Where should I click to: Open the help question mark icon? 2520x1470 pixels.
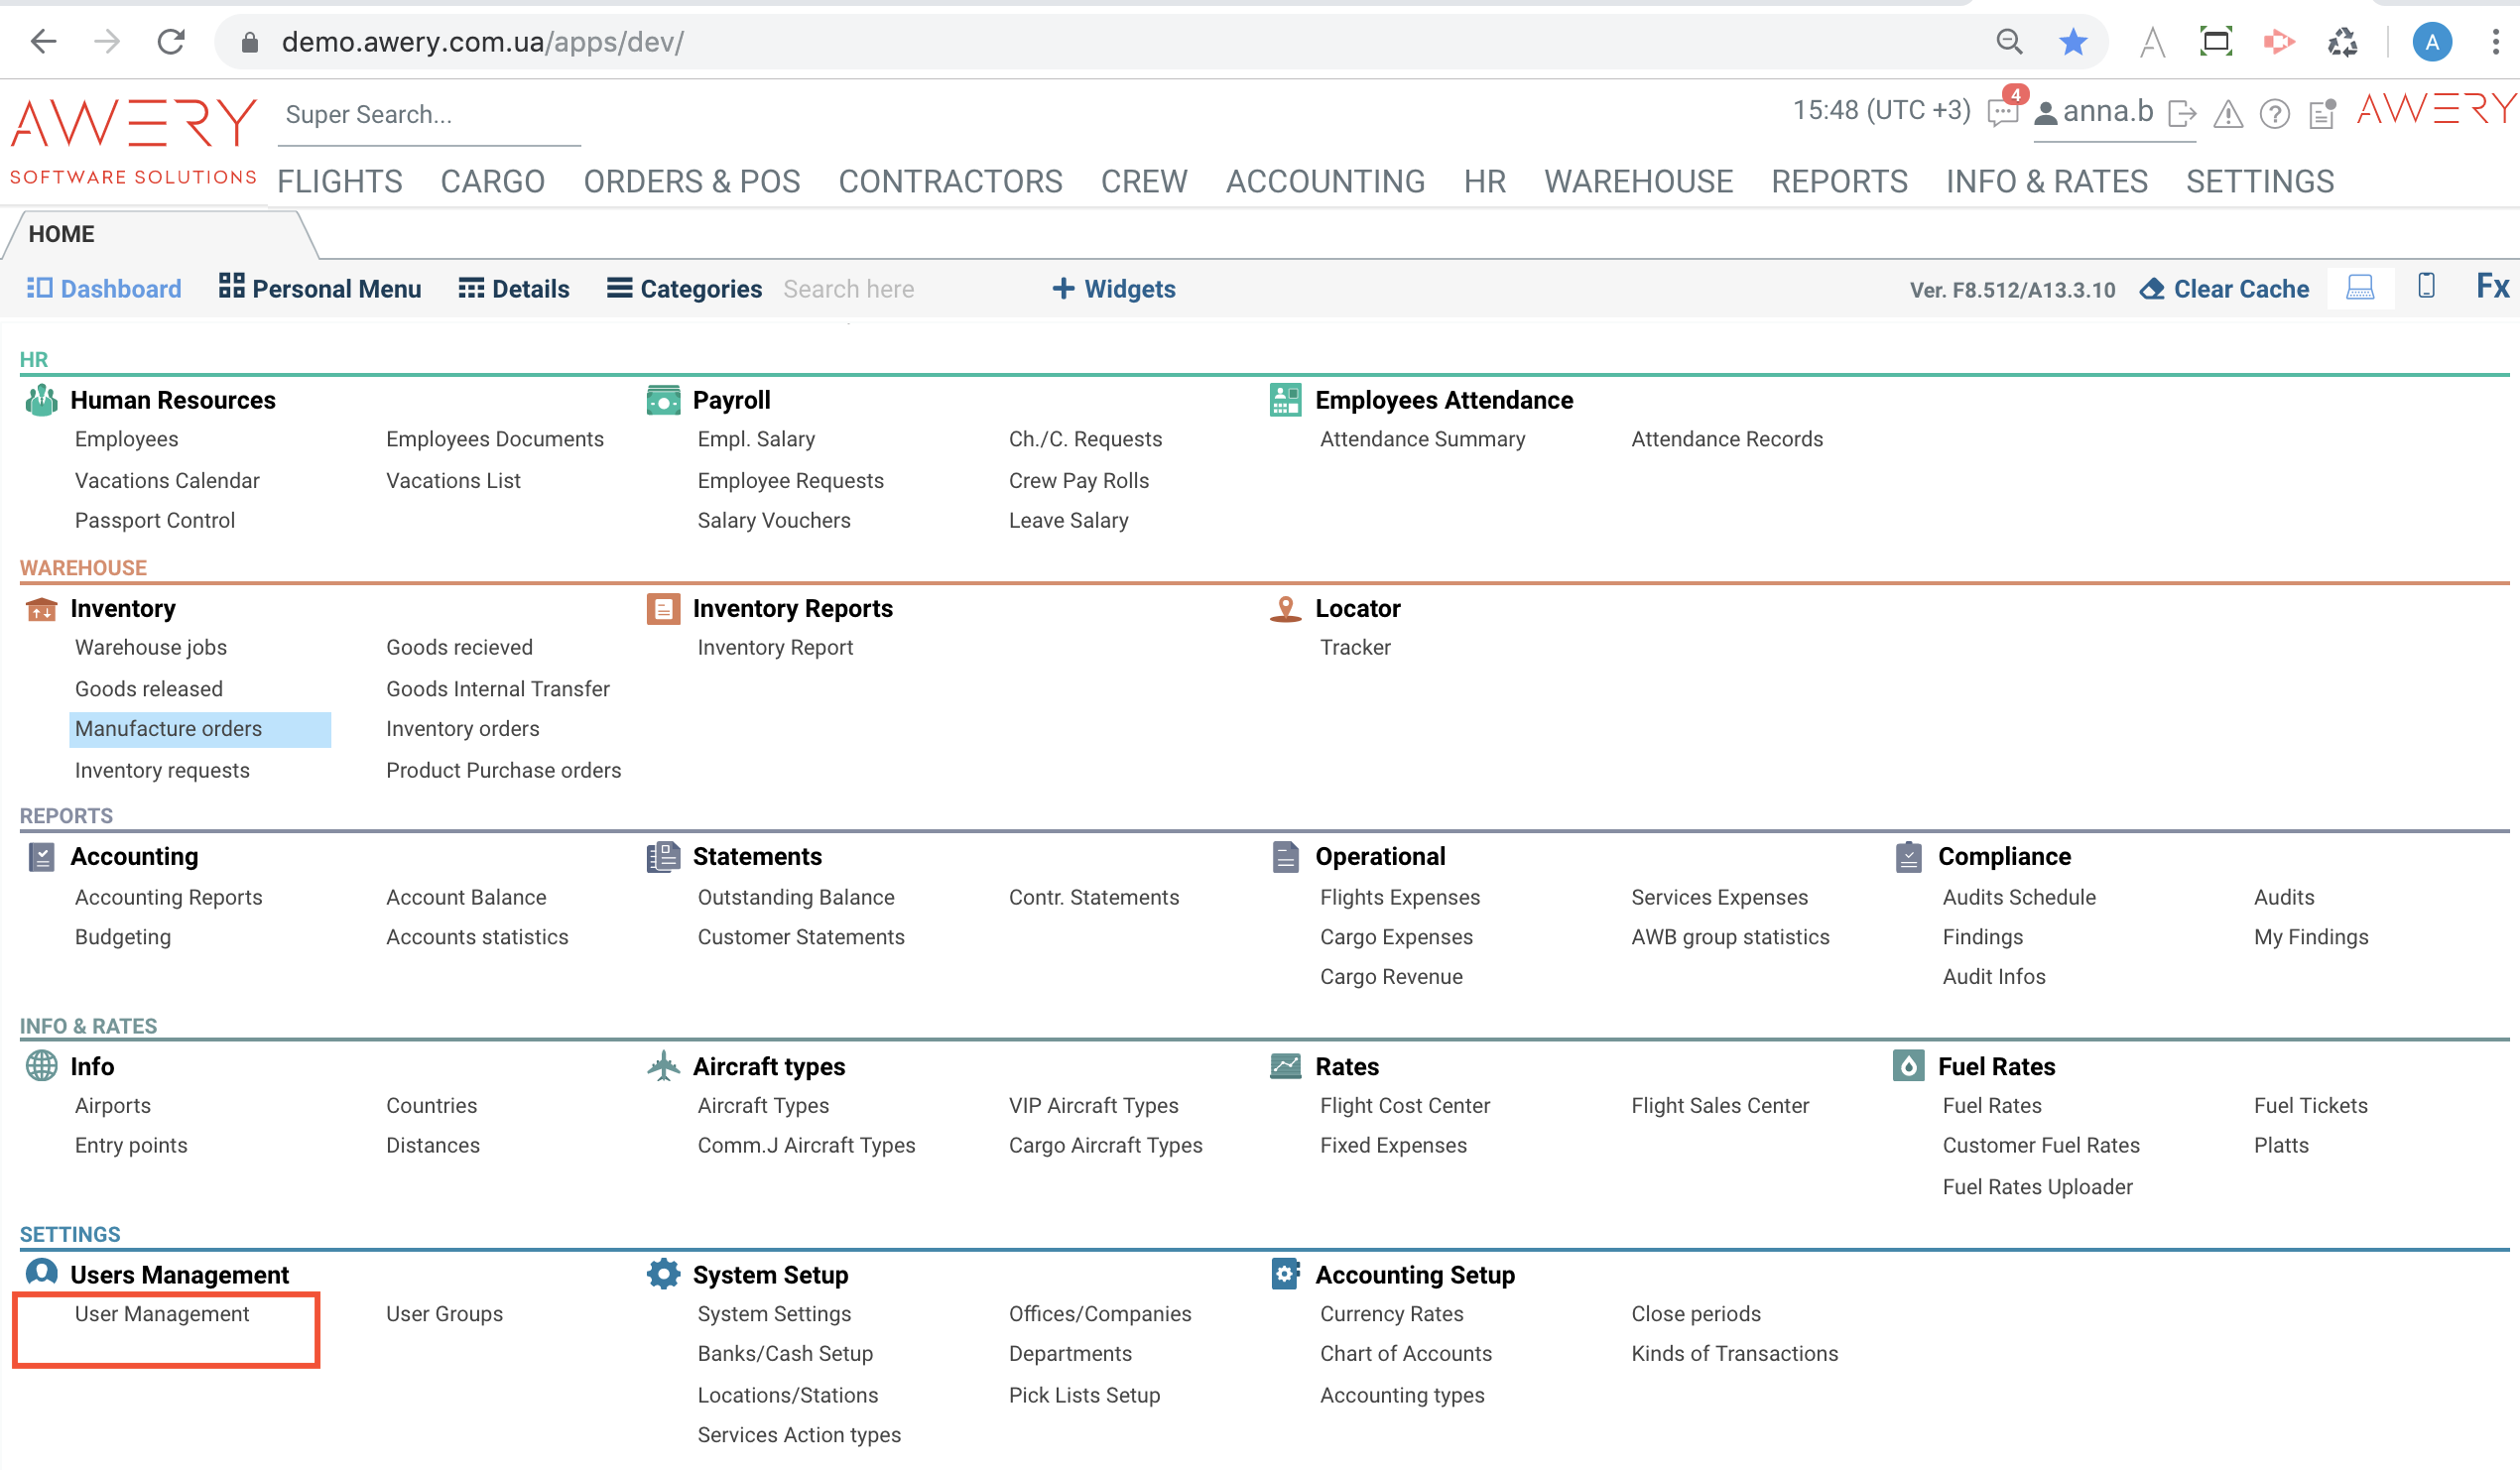coord(2274,114)
